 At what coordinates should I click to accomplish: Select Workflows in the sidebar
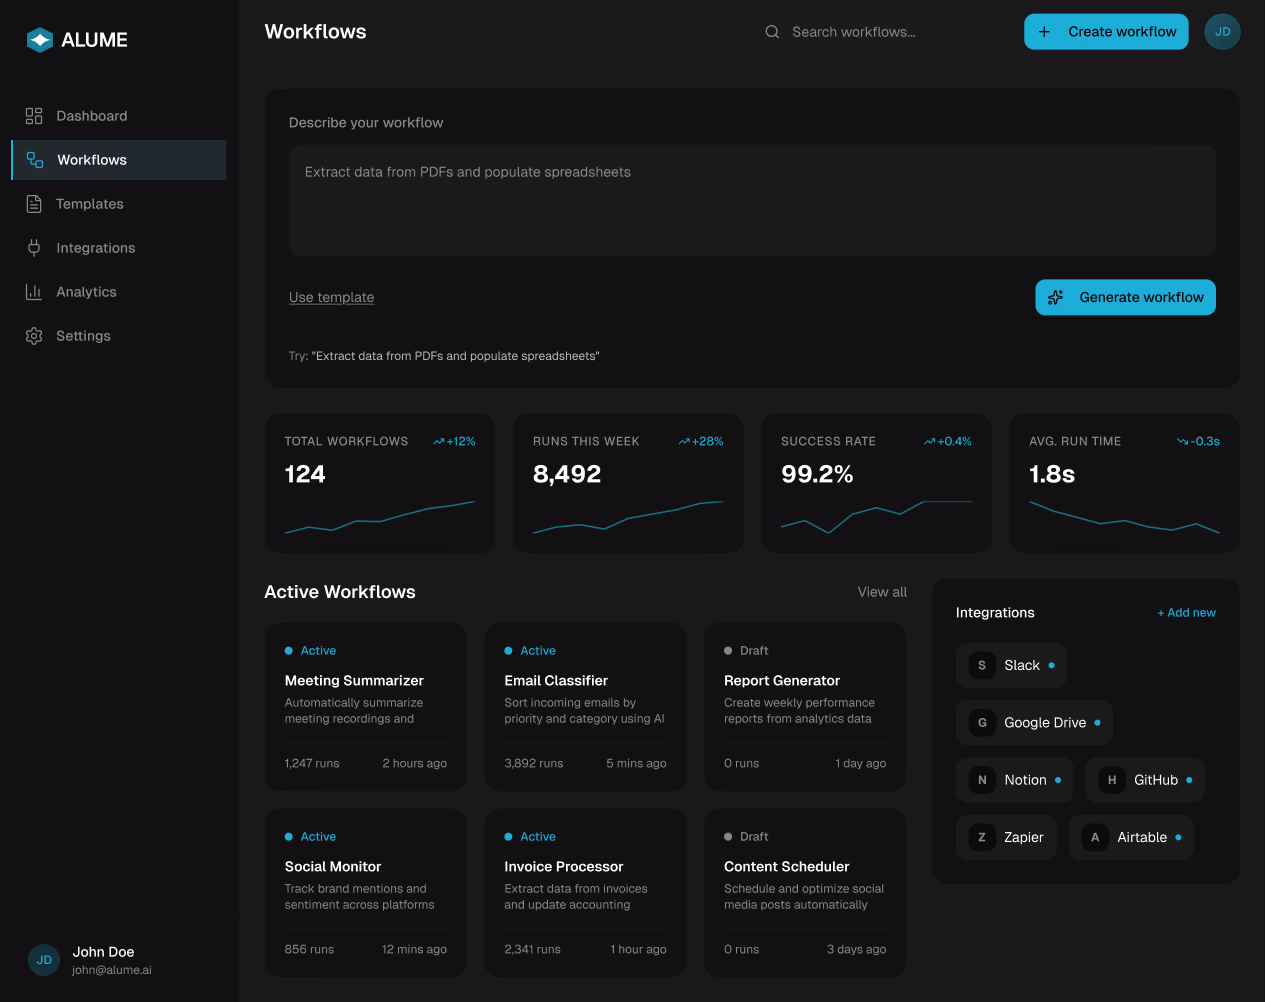[x=119, y=160]
